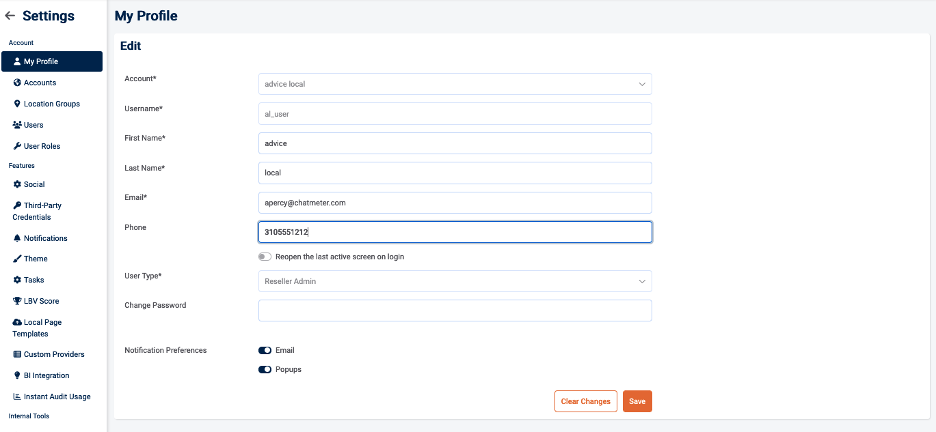Click the back arrow beside Settings
Image resolution: width=936 pixels, height=432 pixels.
pos(10,16)
